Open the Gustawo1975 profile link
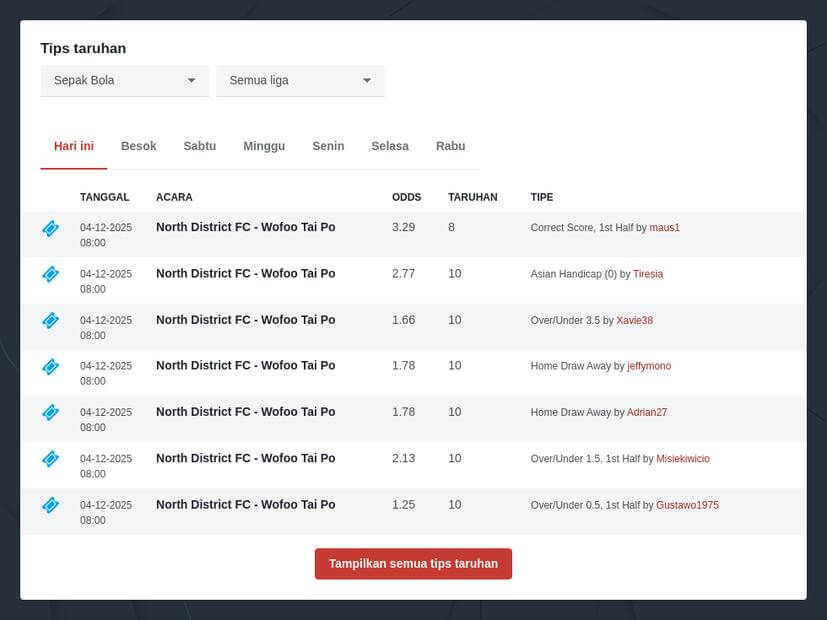This screenshot has height=620, width=827. 689,505
